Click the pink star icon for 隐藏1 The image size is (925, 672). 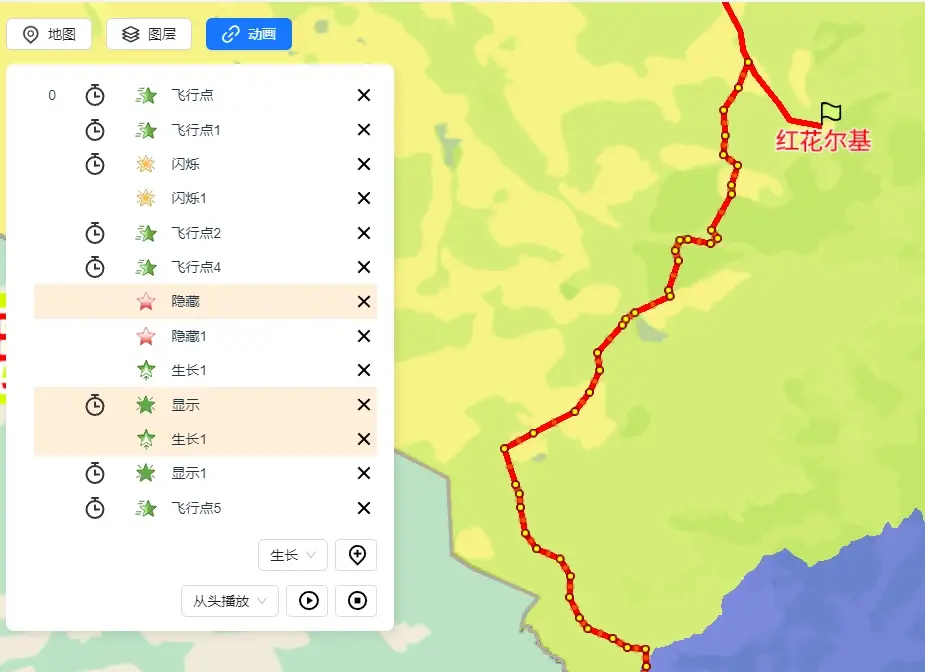[146, 336]
